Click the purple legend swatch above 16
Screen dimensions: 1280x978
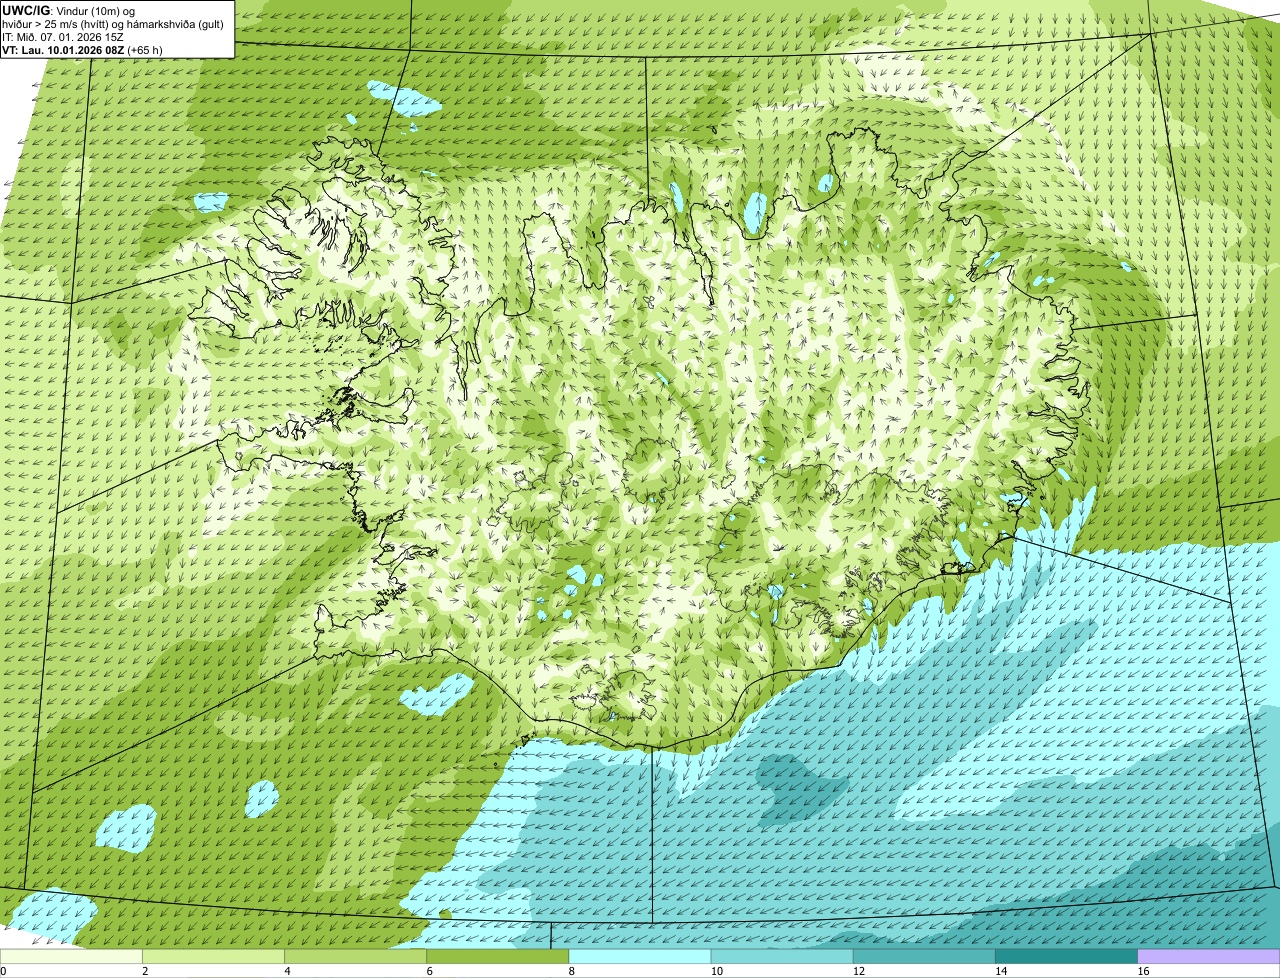(x=1208, y=956)
